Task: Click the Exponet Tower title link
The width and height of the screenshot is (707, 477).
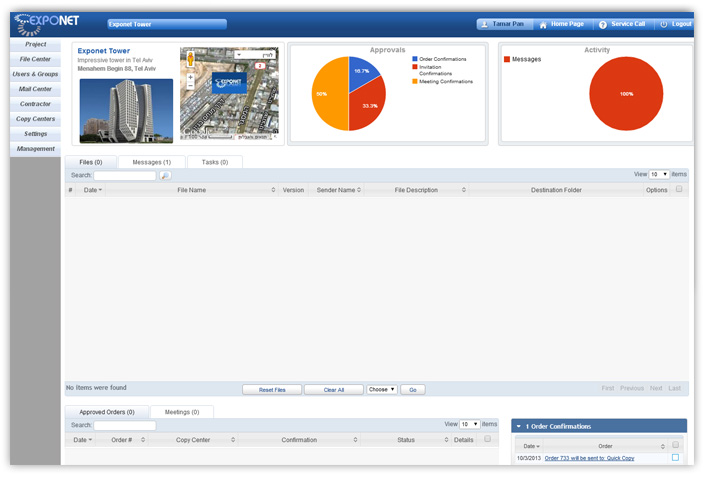Action: (x=104, y=51)
